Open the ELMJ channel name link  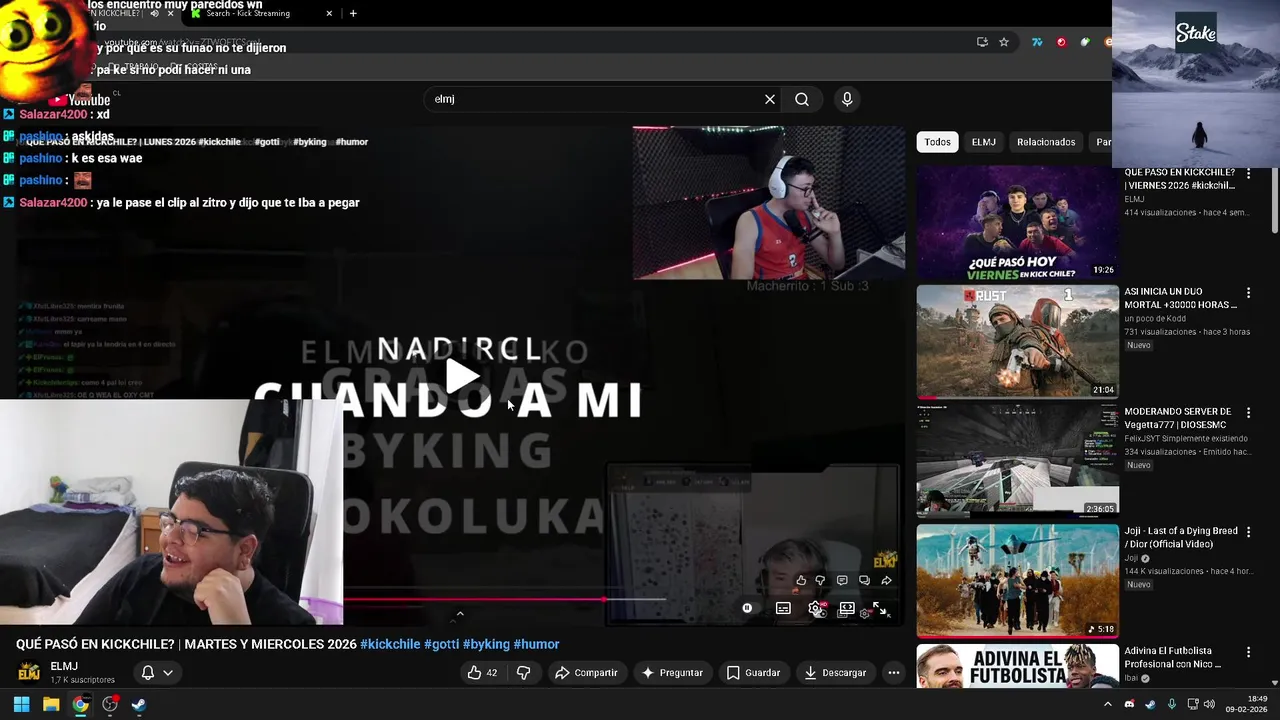click(x=64, y=666)
